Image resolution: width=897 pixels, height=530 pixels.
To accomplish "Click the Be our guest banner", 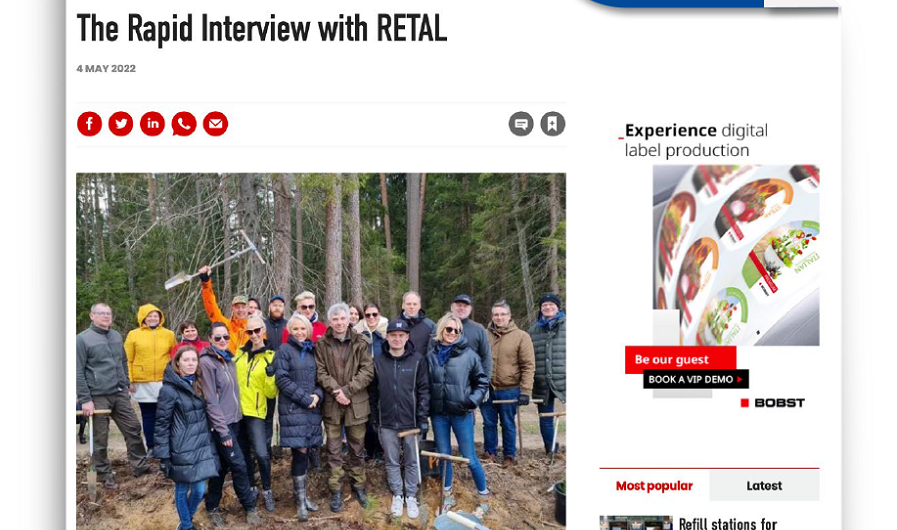I will pos(680,359).
